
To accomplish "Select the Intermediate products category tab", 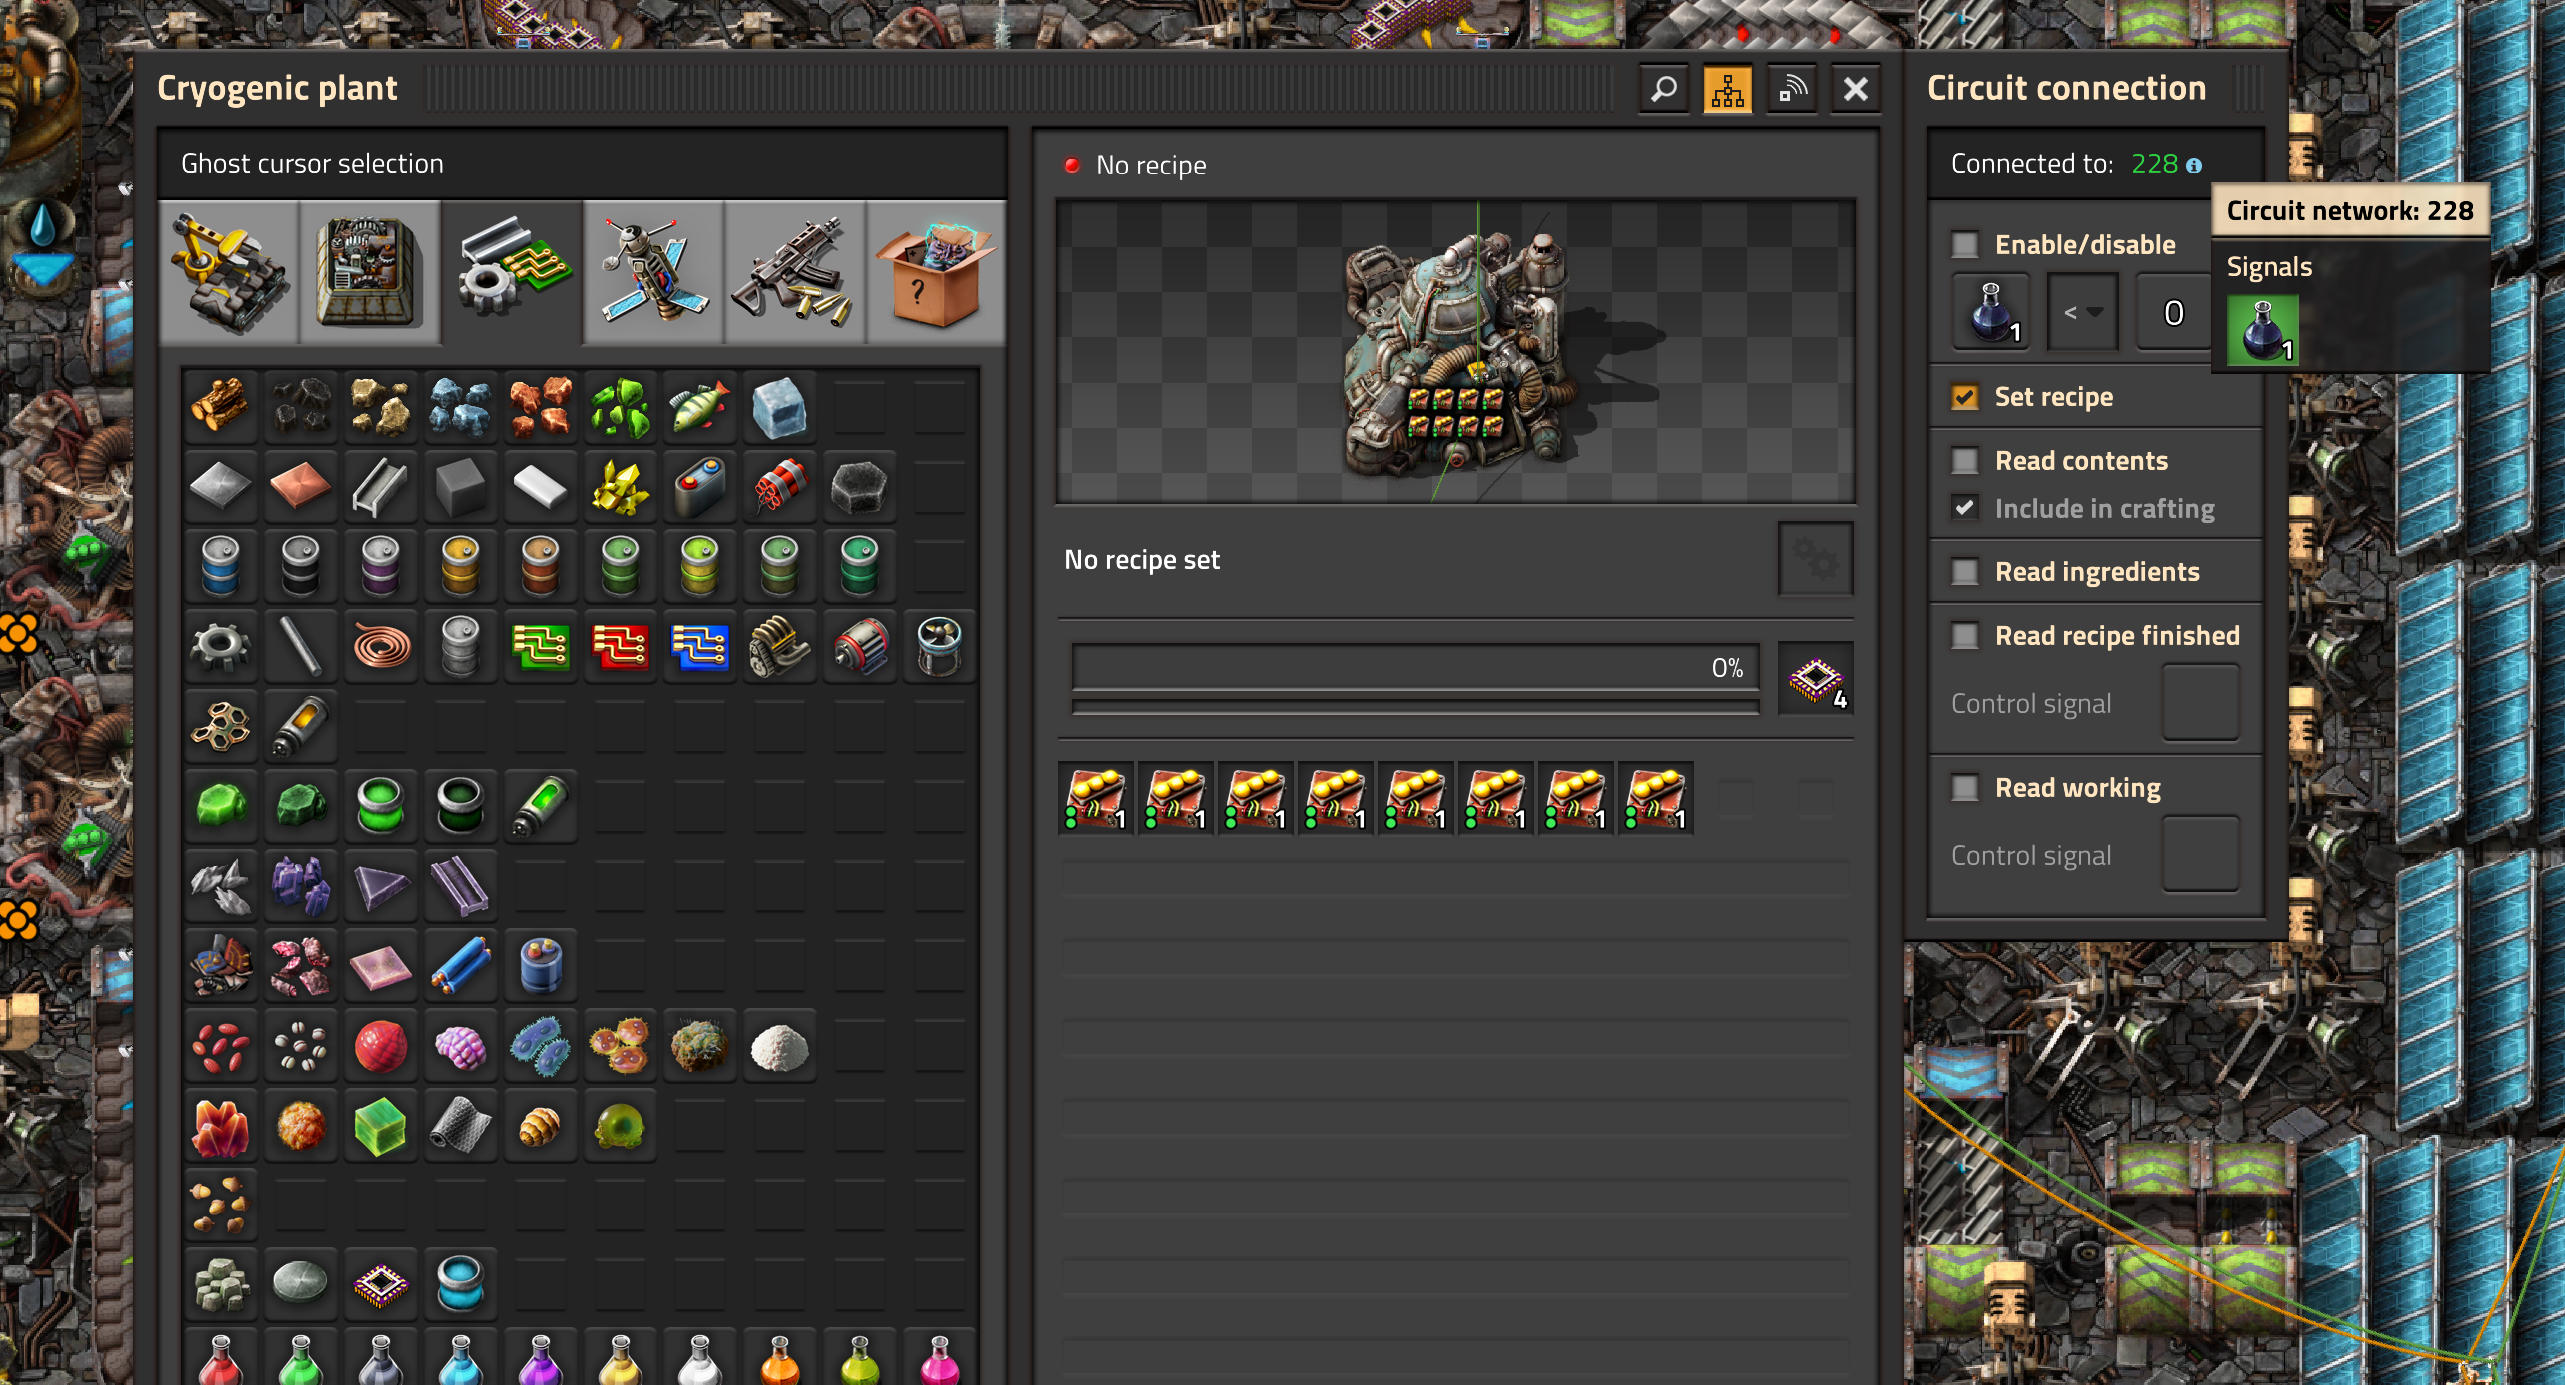I will [x=512, y=272].
